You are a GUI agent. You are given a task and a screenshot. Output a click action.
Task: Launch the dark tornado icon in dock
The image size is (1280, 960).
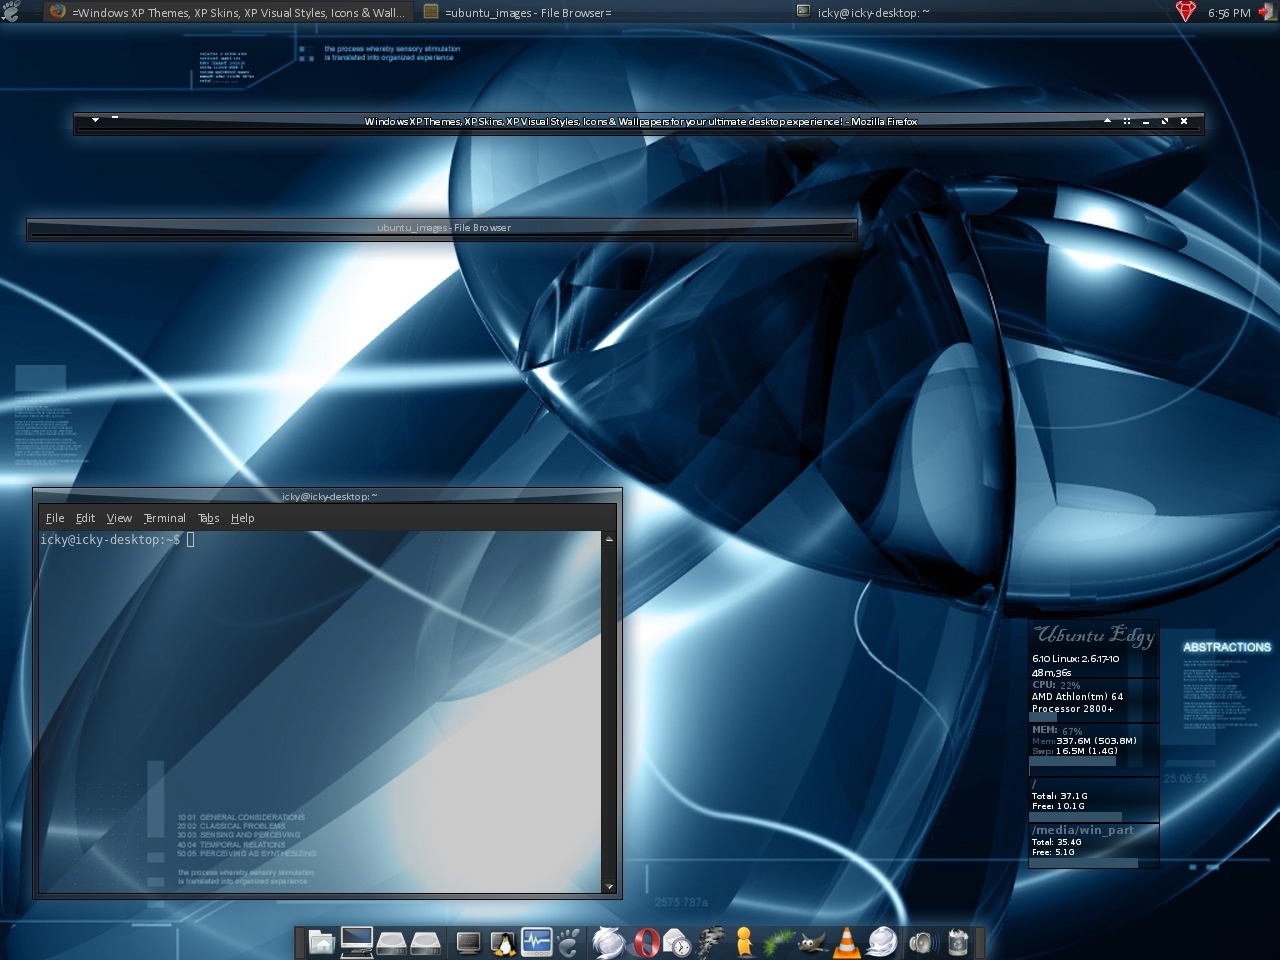(x=711, y=942)
